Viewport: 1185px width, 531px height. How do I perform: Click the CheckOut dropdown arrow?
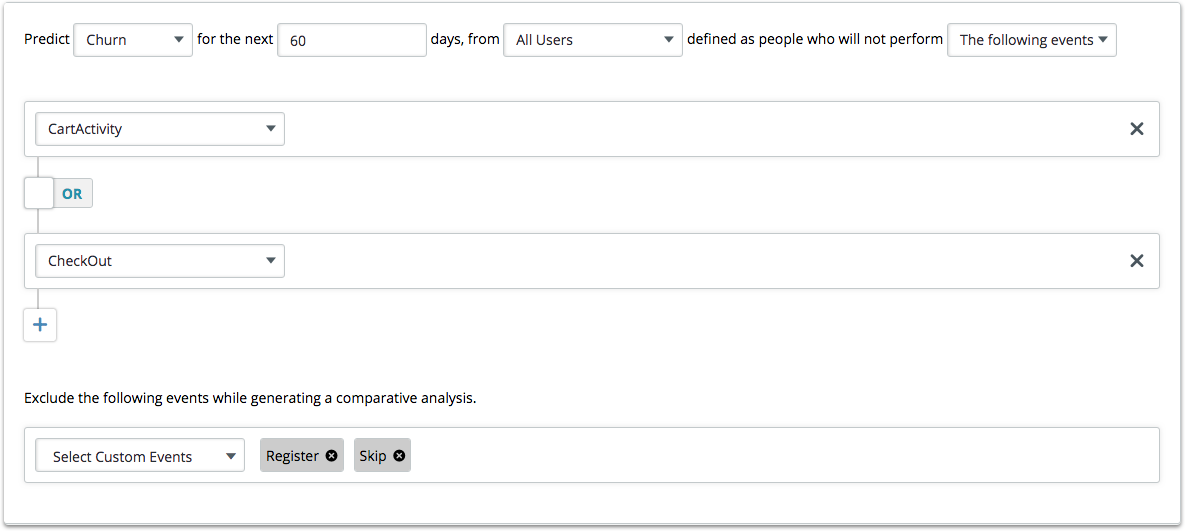click(x=270, y=261)
